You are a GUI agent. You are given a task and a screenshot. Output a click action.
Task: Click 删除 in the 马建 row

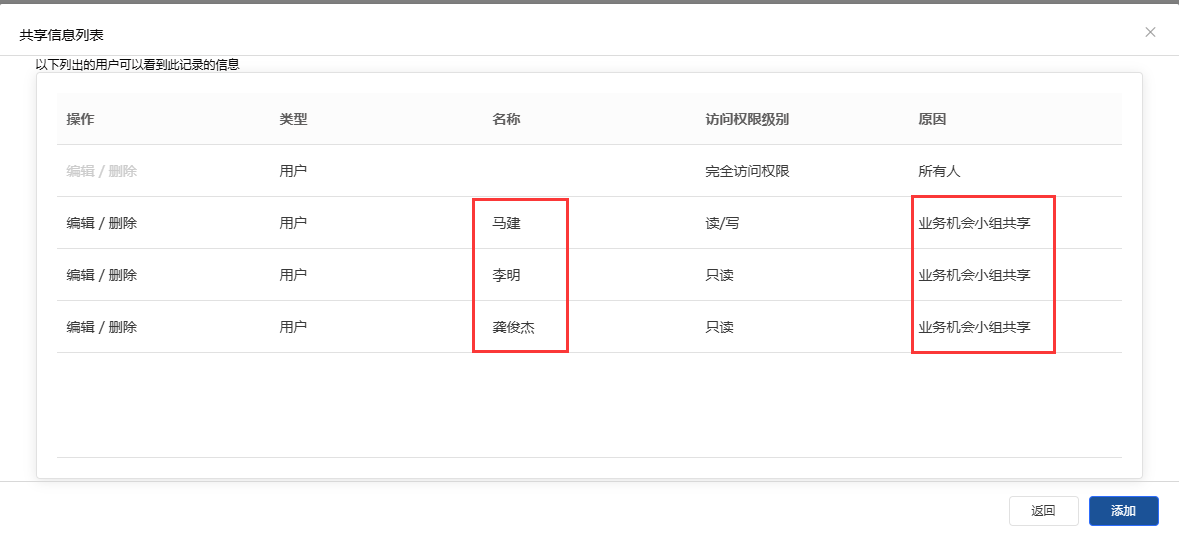(123, 223)
